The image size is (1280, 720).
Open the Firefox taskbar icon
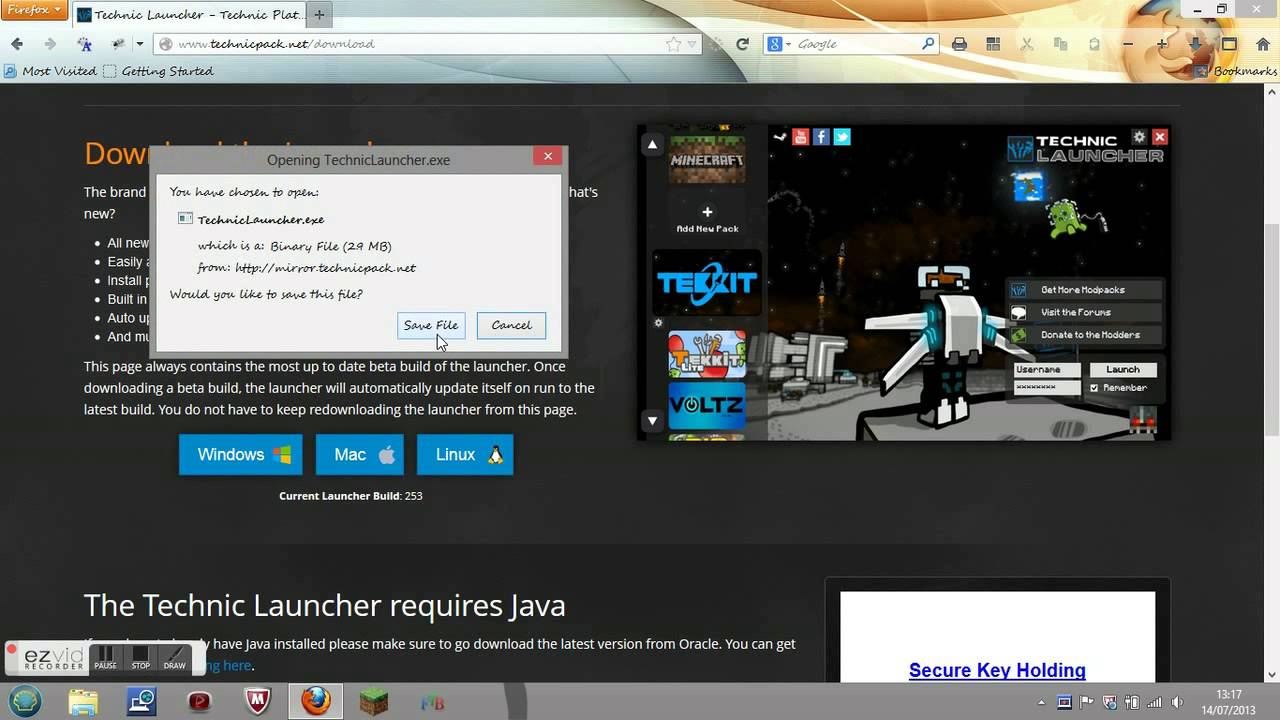(x=316, y=702)
